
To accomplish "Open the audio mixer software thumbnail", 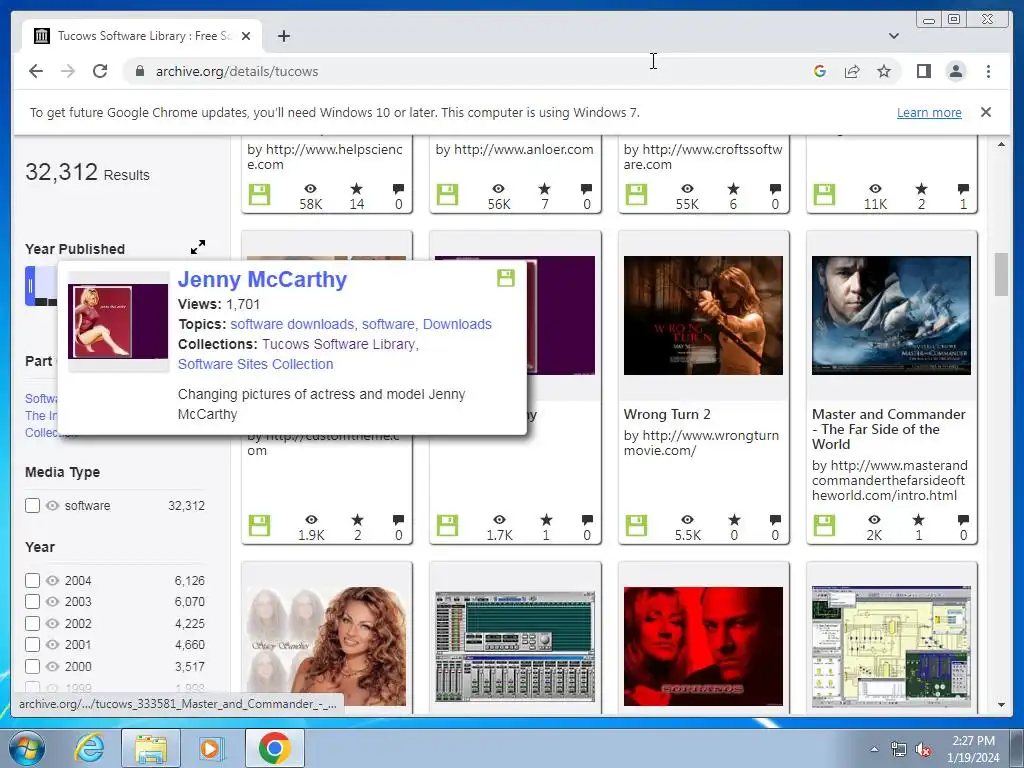I will 515,646.
